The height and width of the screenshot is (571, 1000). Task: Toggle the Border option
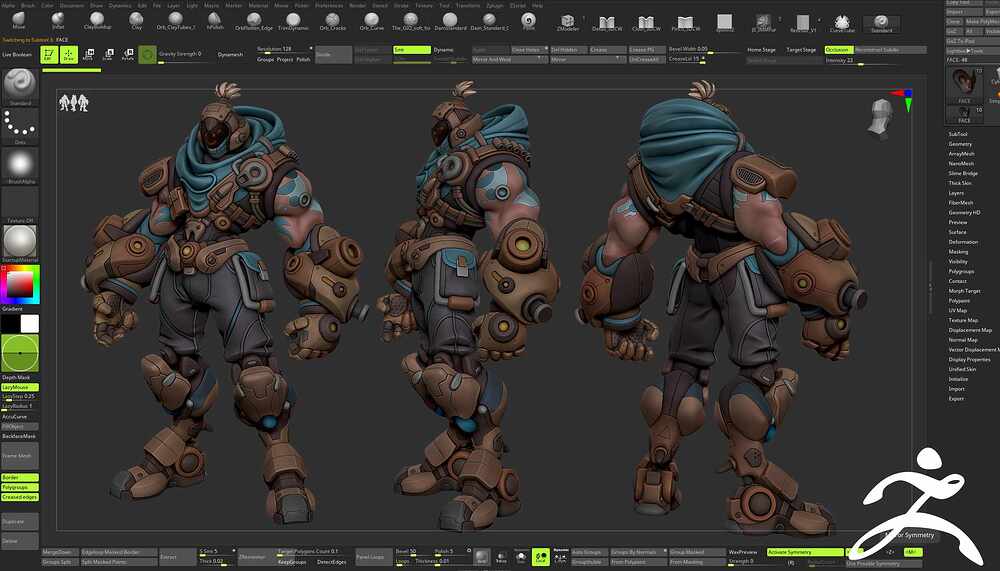pos(20,477)
